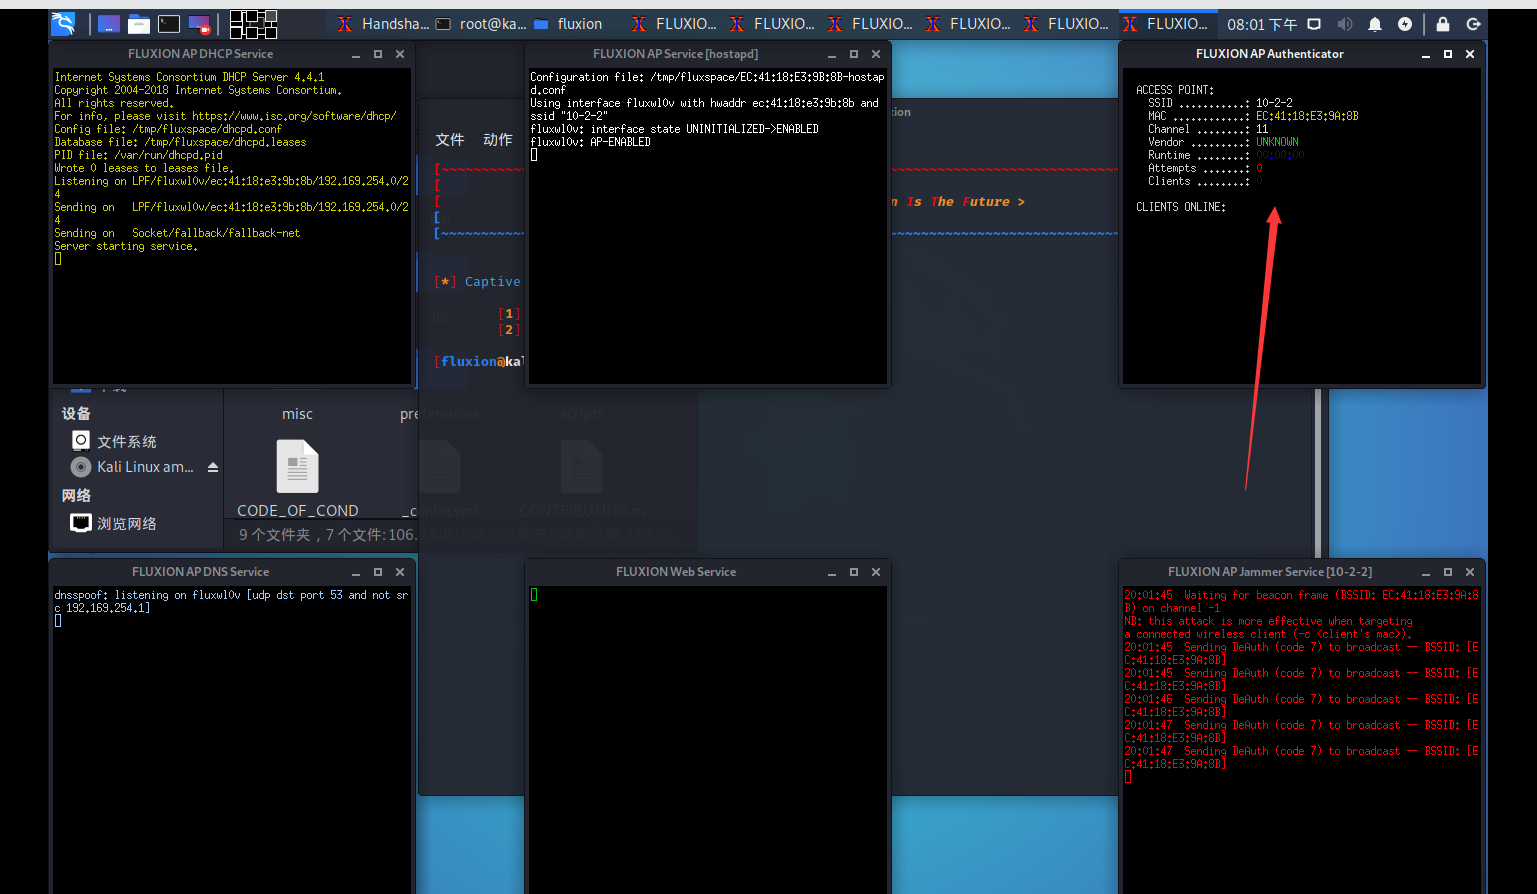Open the display tray icon beside clock

click(x=1314, y=24)
